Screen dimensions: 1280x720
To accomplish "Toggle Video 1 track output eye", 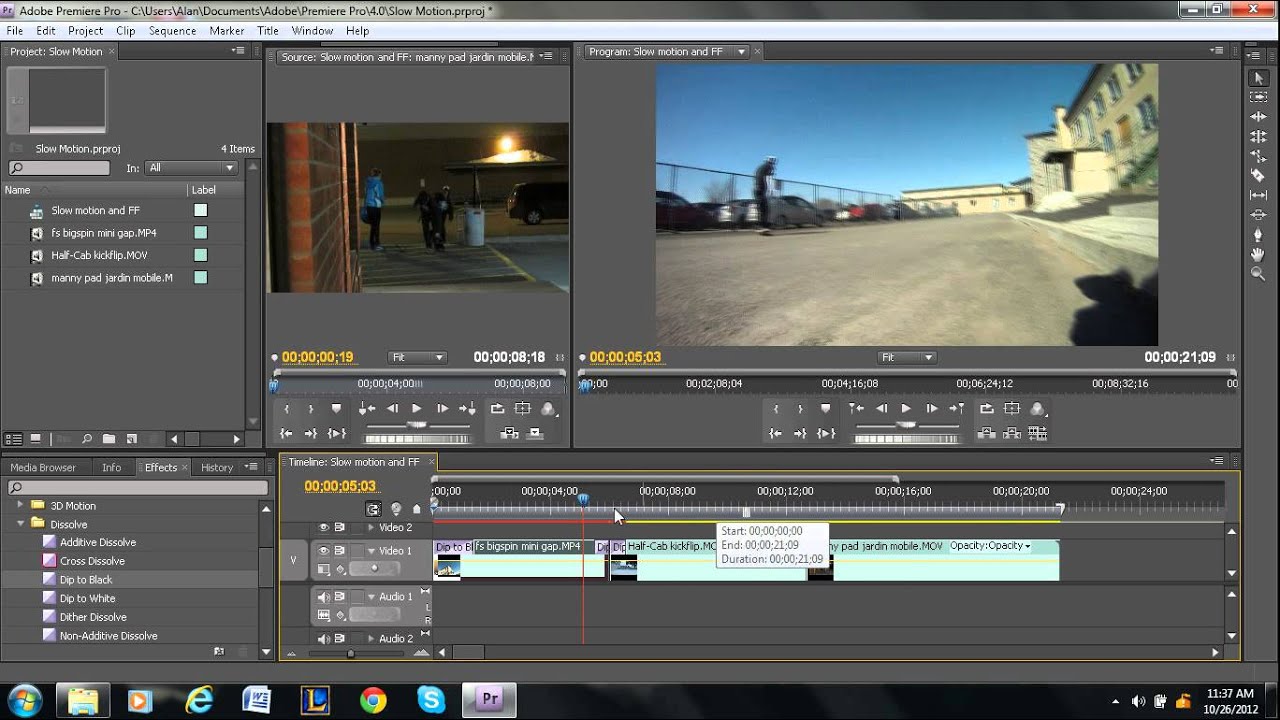I will pyautogui.click(x=323, y=550).
